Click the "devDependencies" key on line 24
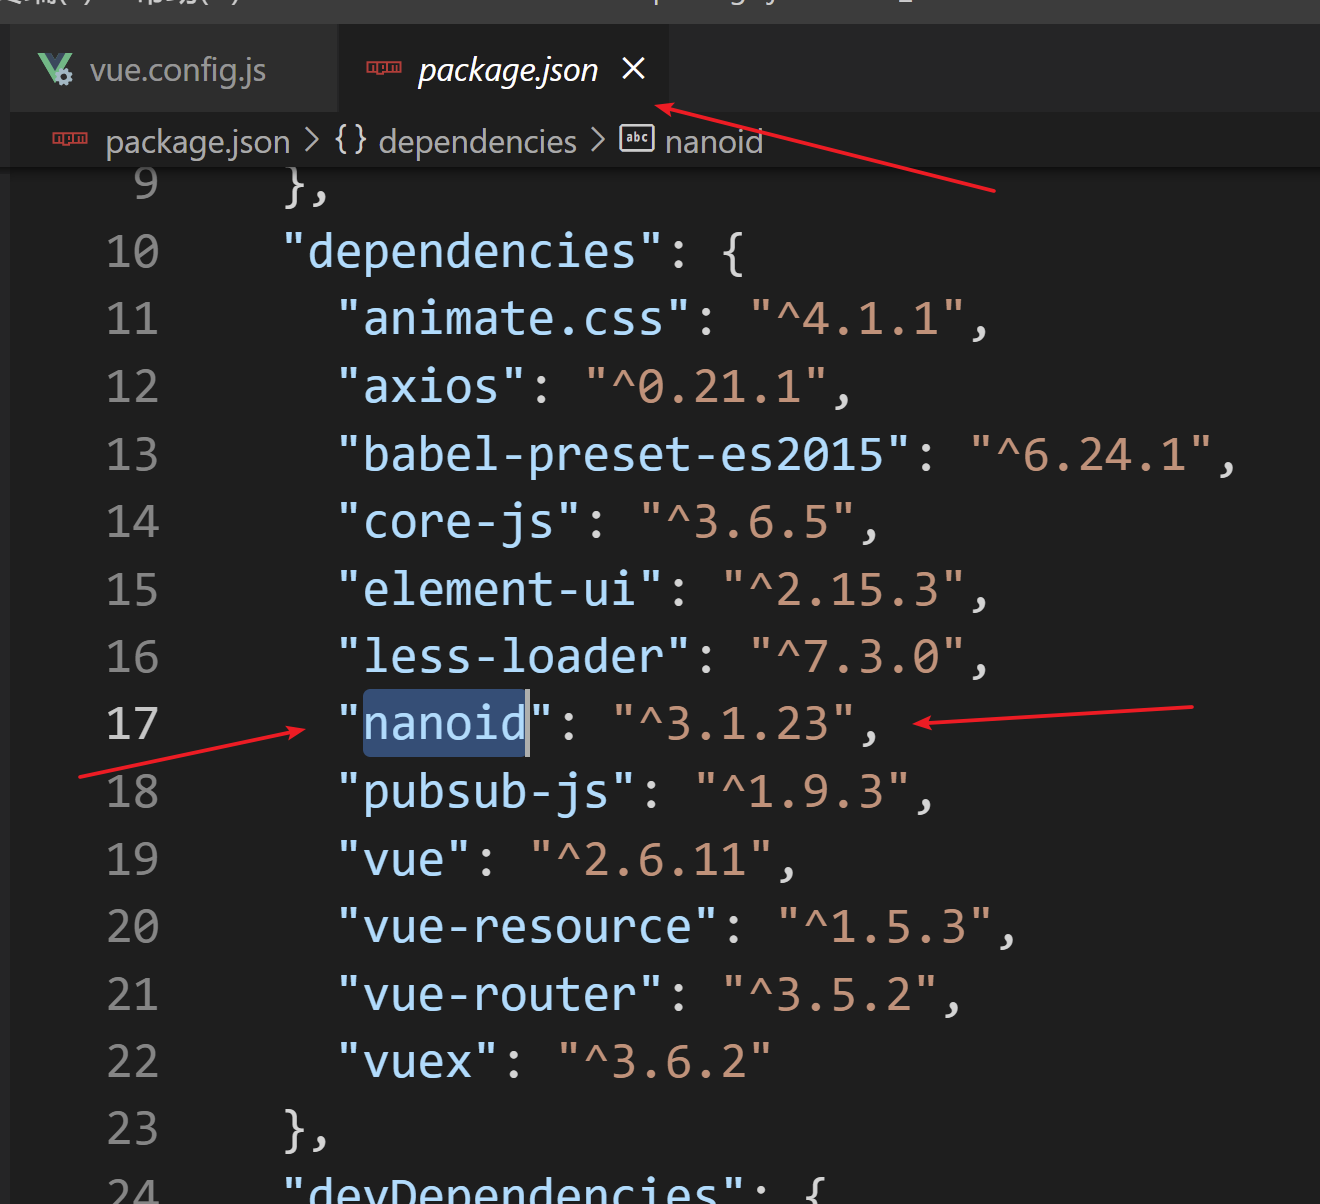 pos(513,1190)
